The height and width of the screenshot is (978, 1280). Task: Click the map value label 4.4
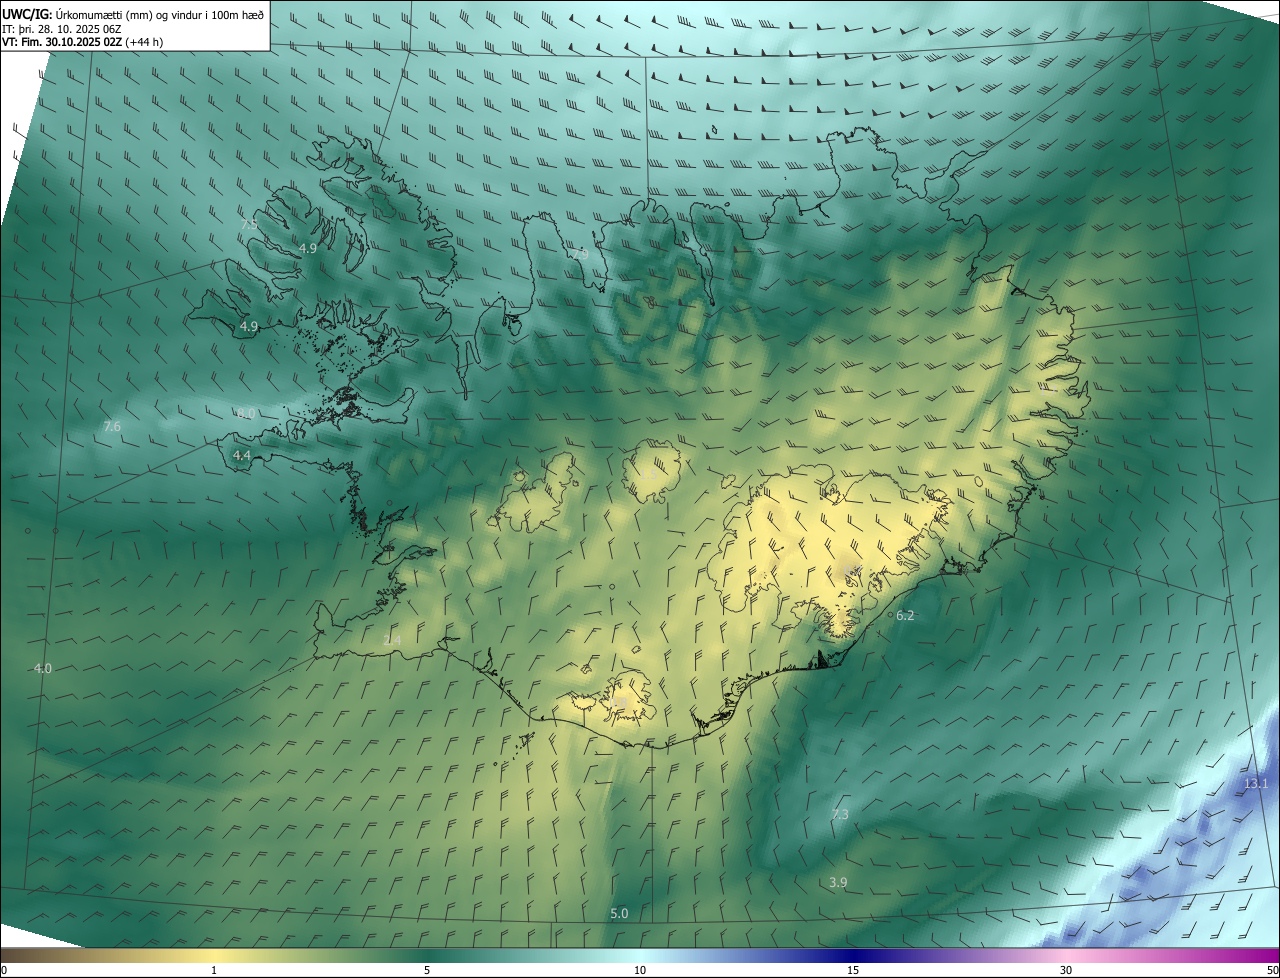(x=241, y=455)
